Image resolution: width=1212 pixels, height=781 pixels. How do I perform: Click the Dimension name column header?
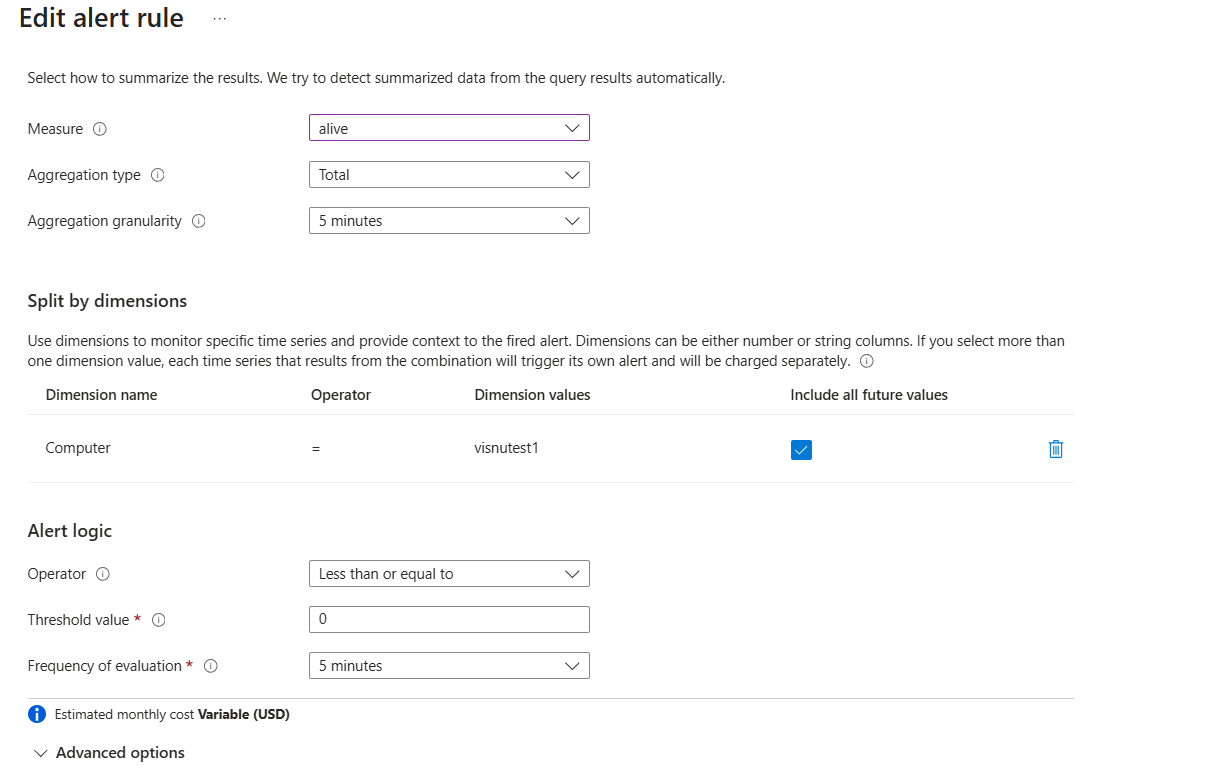(101, 395)
